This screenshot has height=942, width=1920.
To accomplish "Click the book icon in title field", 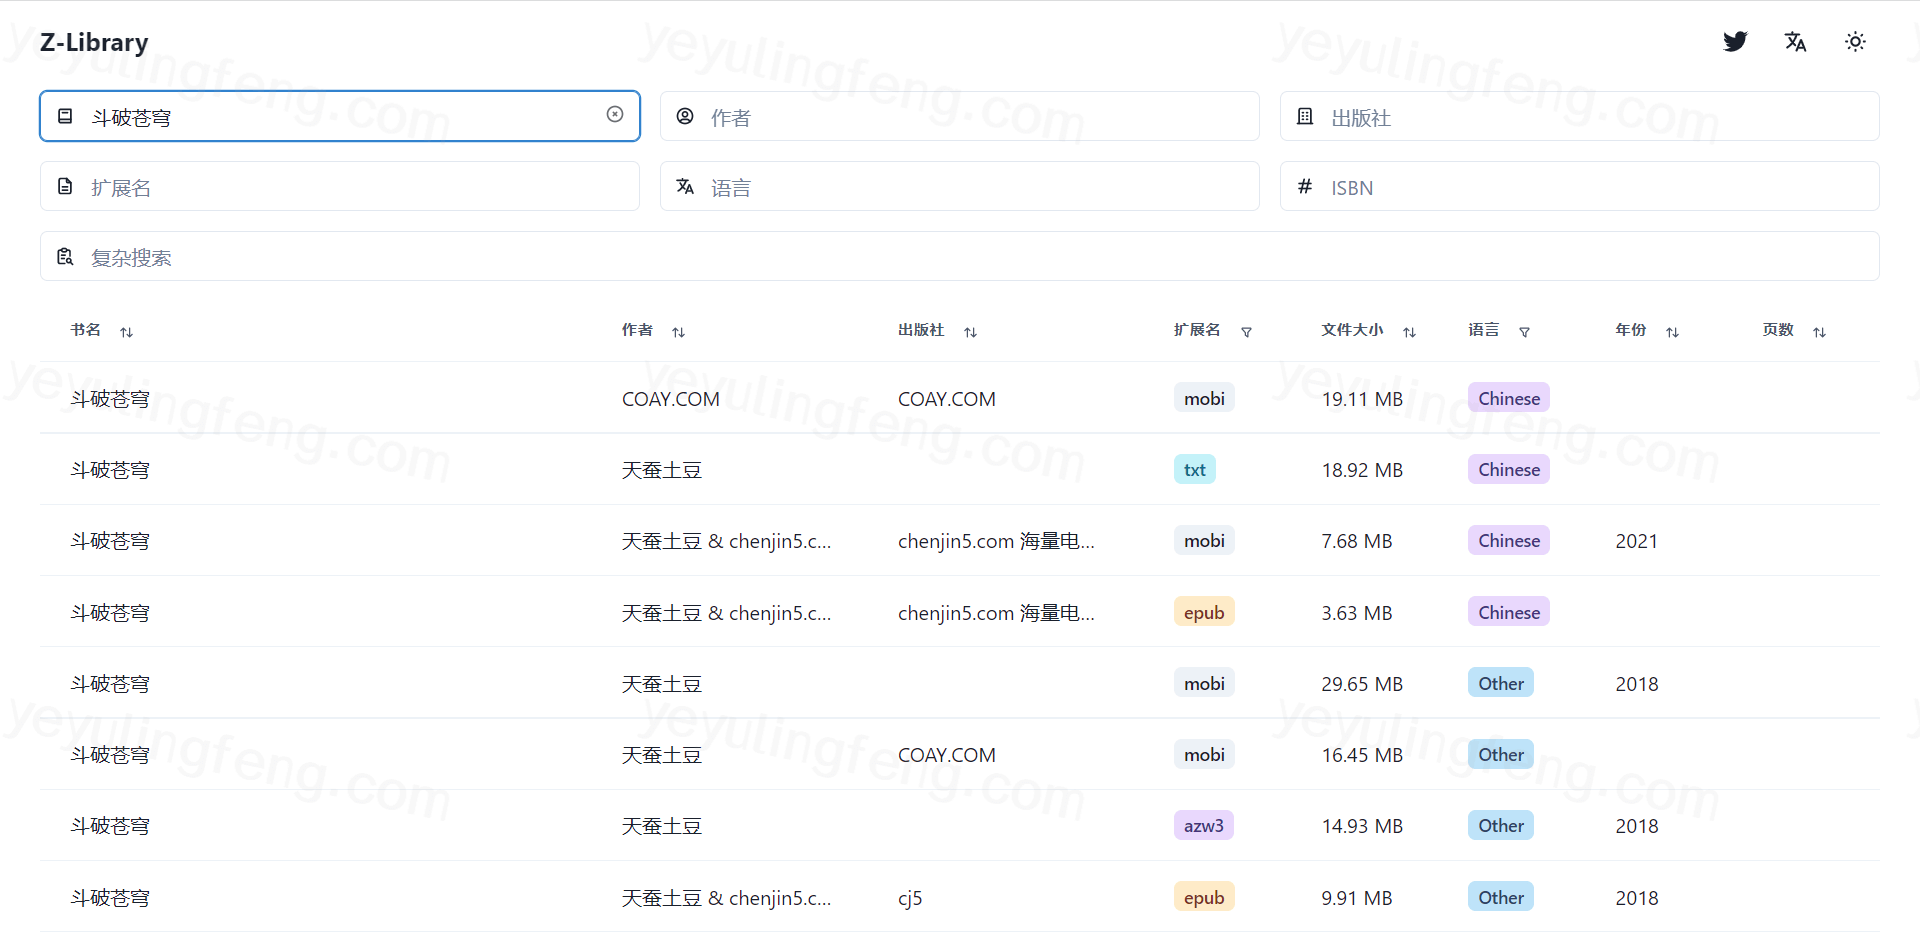I will (x=65, y=116).
